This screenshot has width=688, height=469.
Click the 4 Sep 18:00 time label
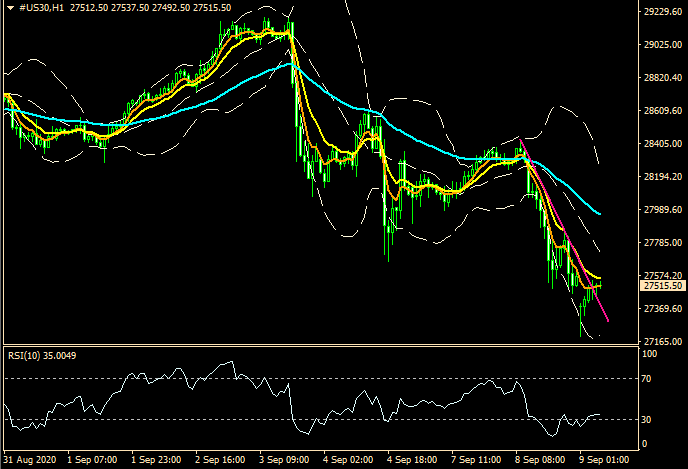pyautogui.click(x=410, y=459)
